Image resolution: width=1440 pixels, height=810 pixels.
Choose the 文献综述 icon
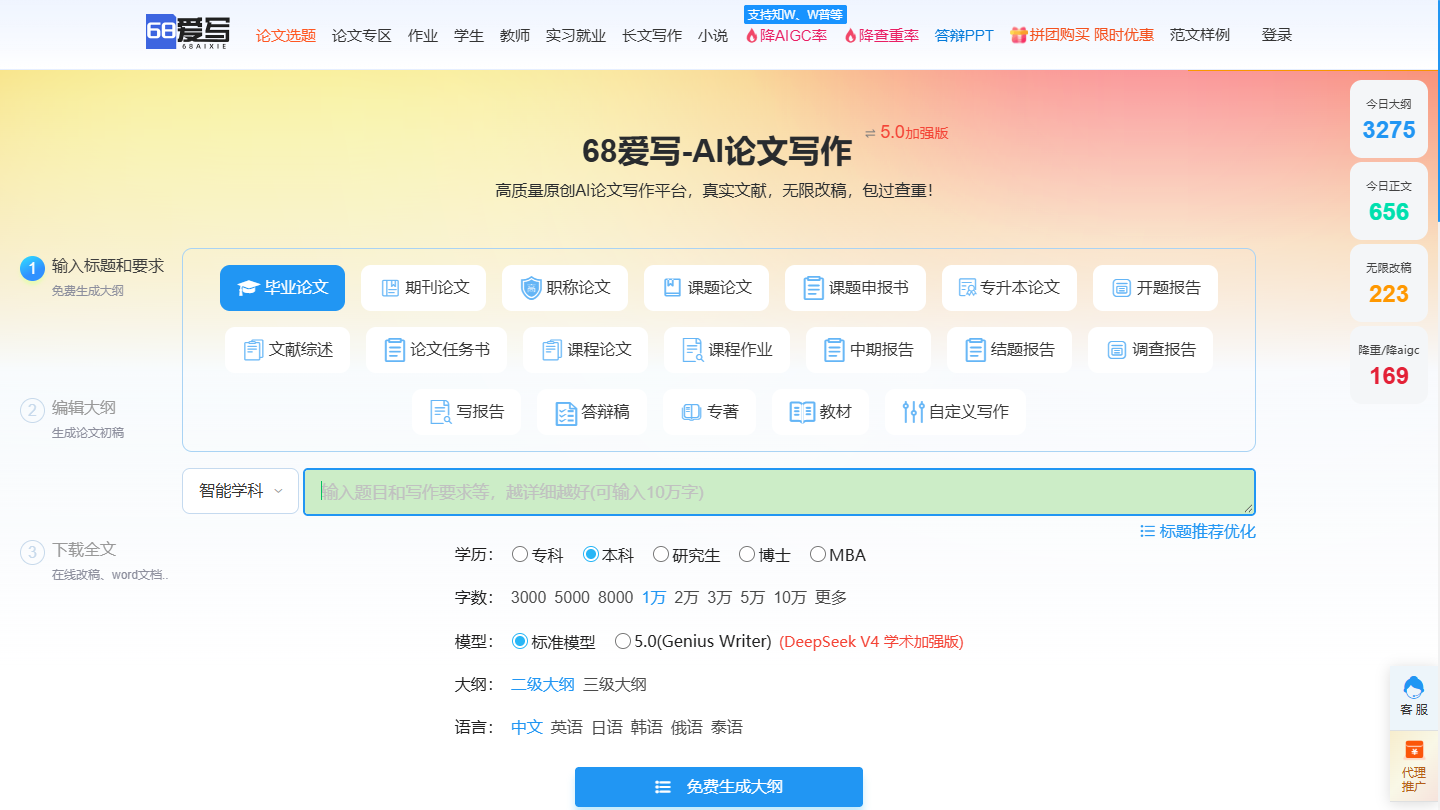click(x=253, y=350)
